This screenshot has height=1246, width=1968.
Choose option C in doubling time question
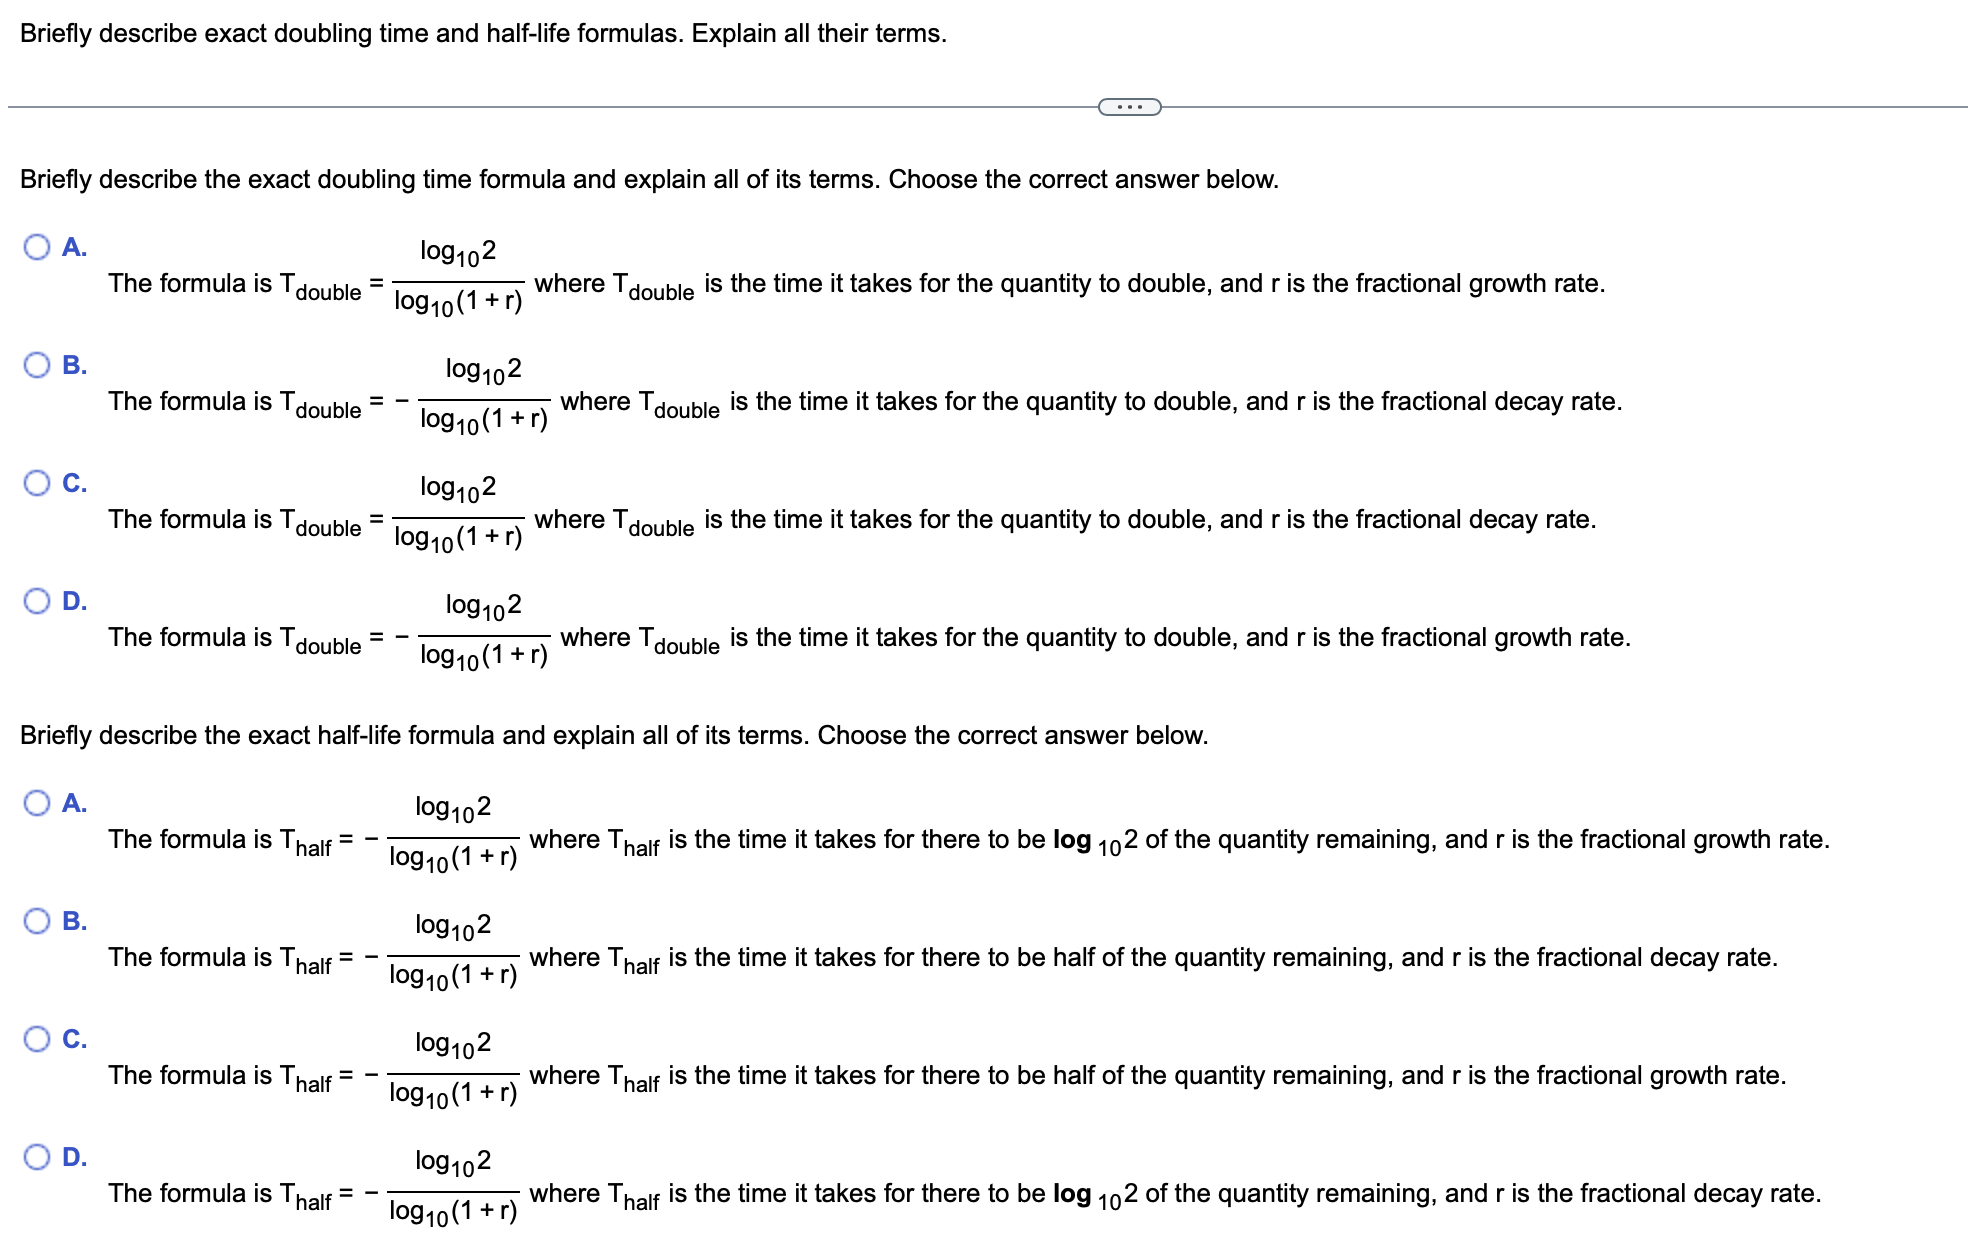pos(37,483)
